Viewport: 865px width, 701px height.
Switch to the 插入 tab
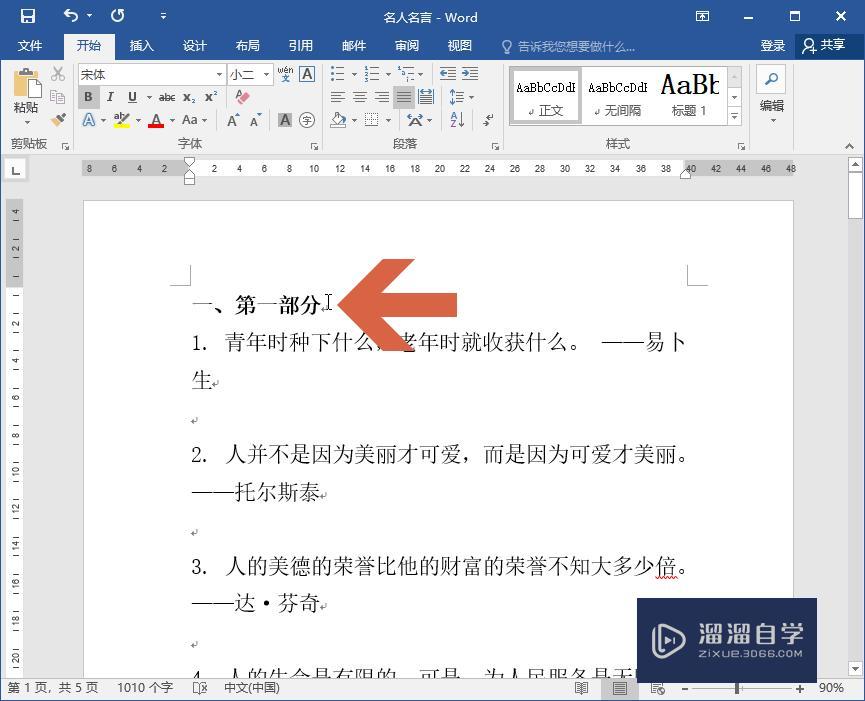[x=142, y=46]
